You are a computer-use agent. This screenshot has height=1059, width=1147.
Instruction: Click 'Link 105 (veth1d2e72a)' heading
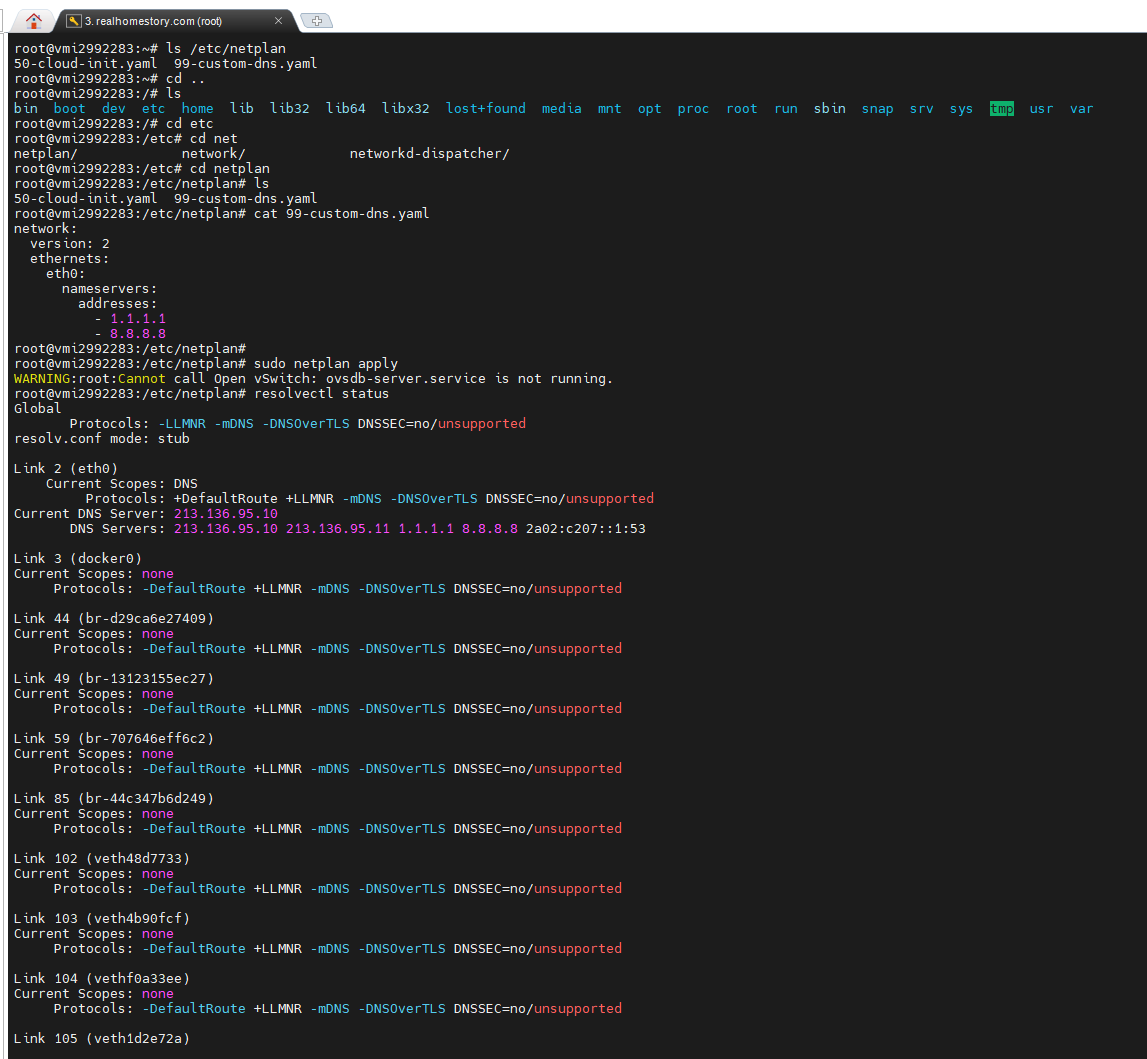click(x=102, y=1039)
